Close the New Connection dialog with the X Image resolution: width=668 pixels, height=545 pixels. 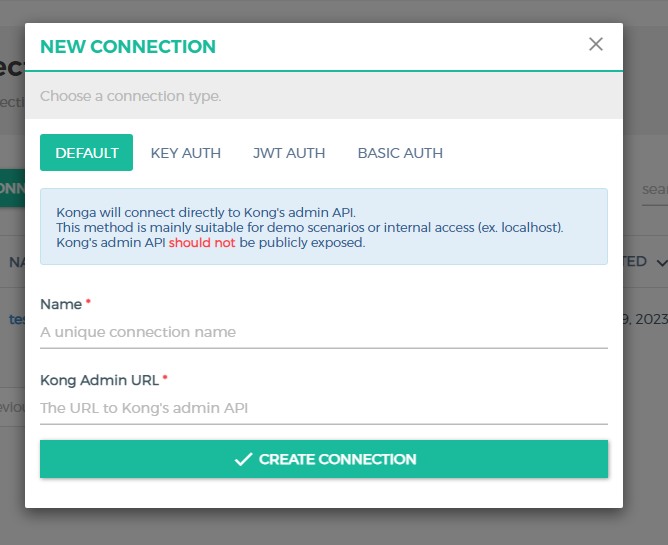tap(596, 44)
